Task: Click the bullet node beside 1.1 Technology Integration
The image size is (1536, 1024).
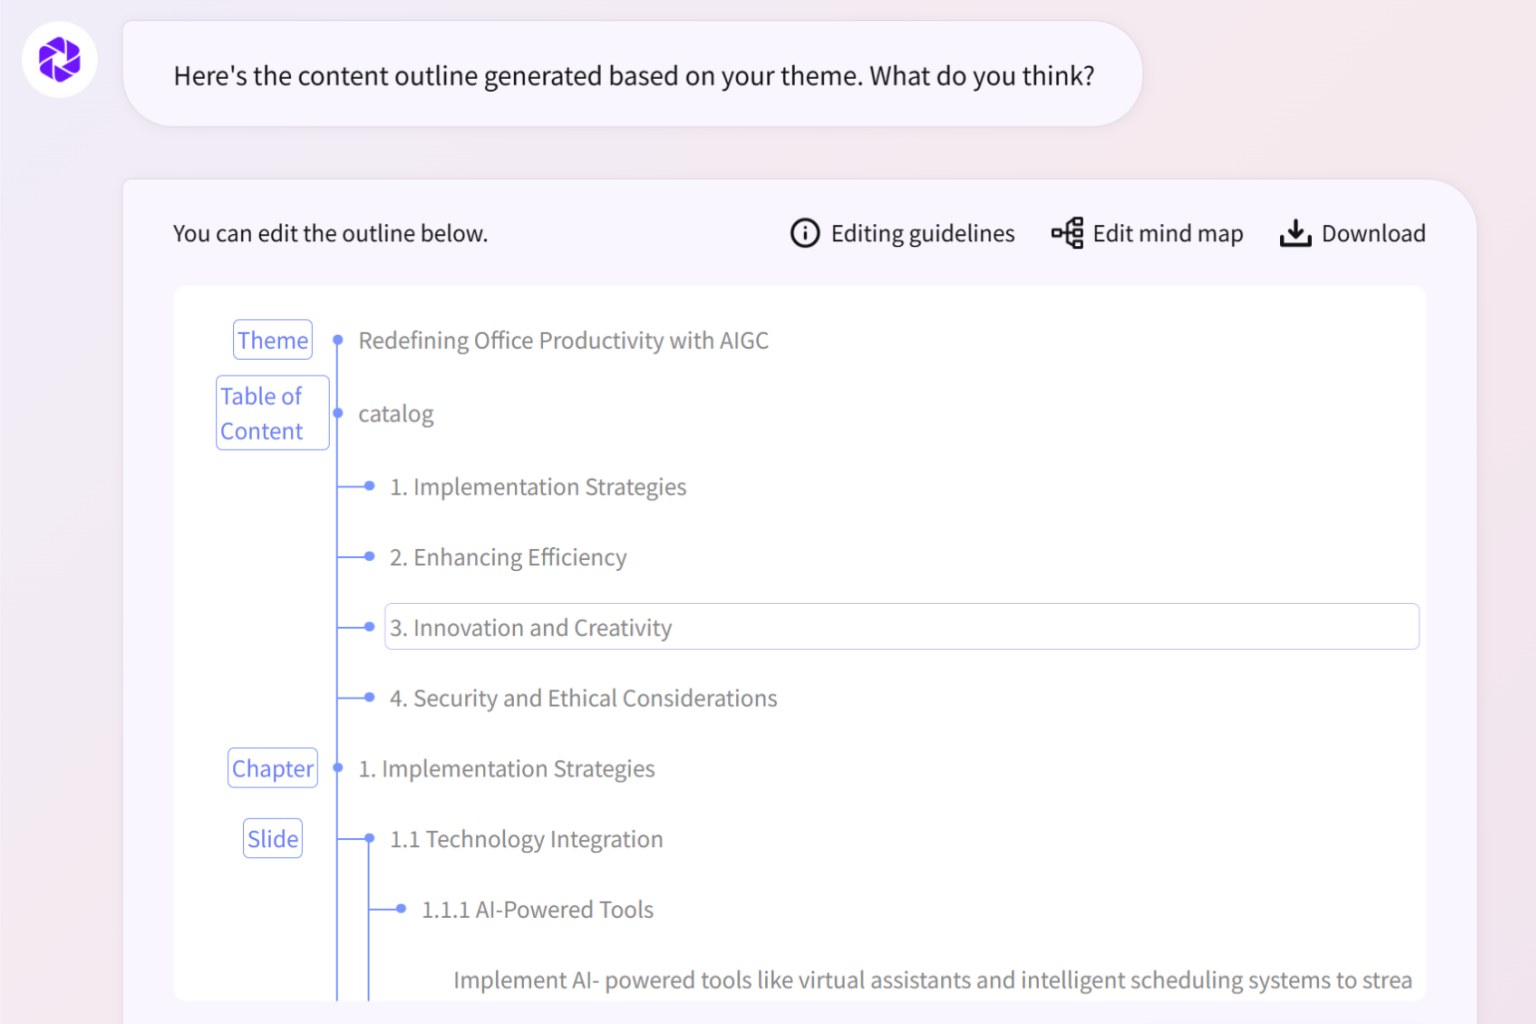Action: (x=369, y=838)
